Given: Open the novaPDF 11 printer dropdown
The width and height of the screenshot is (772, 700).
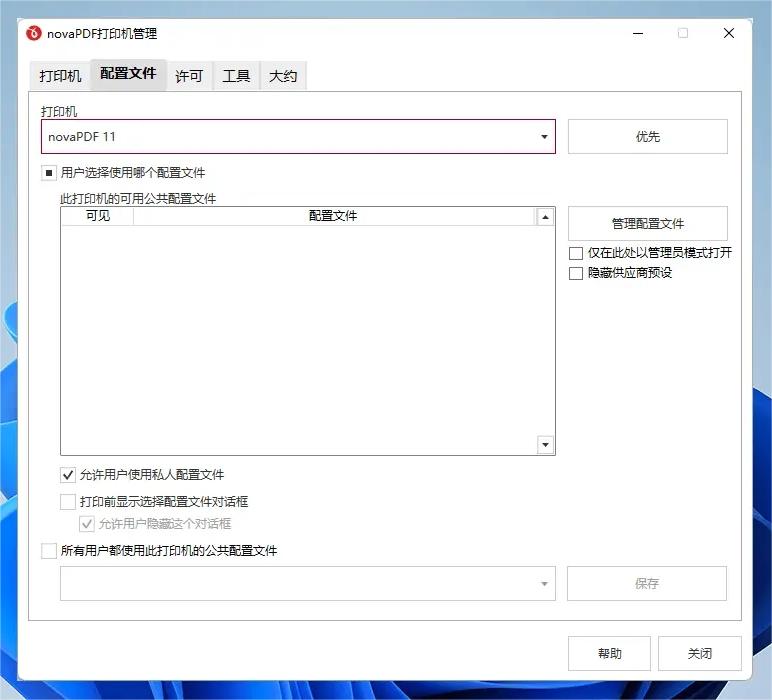Looking at the screenshot, I should coord(298,136).
